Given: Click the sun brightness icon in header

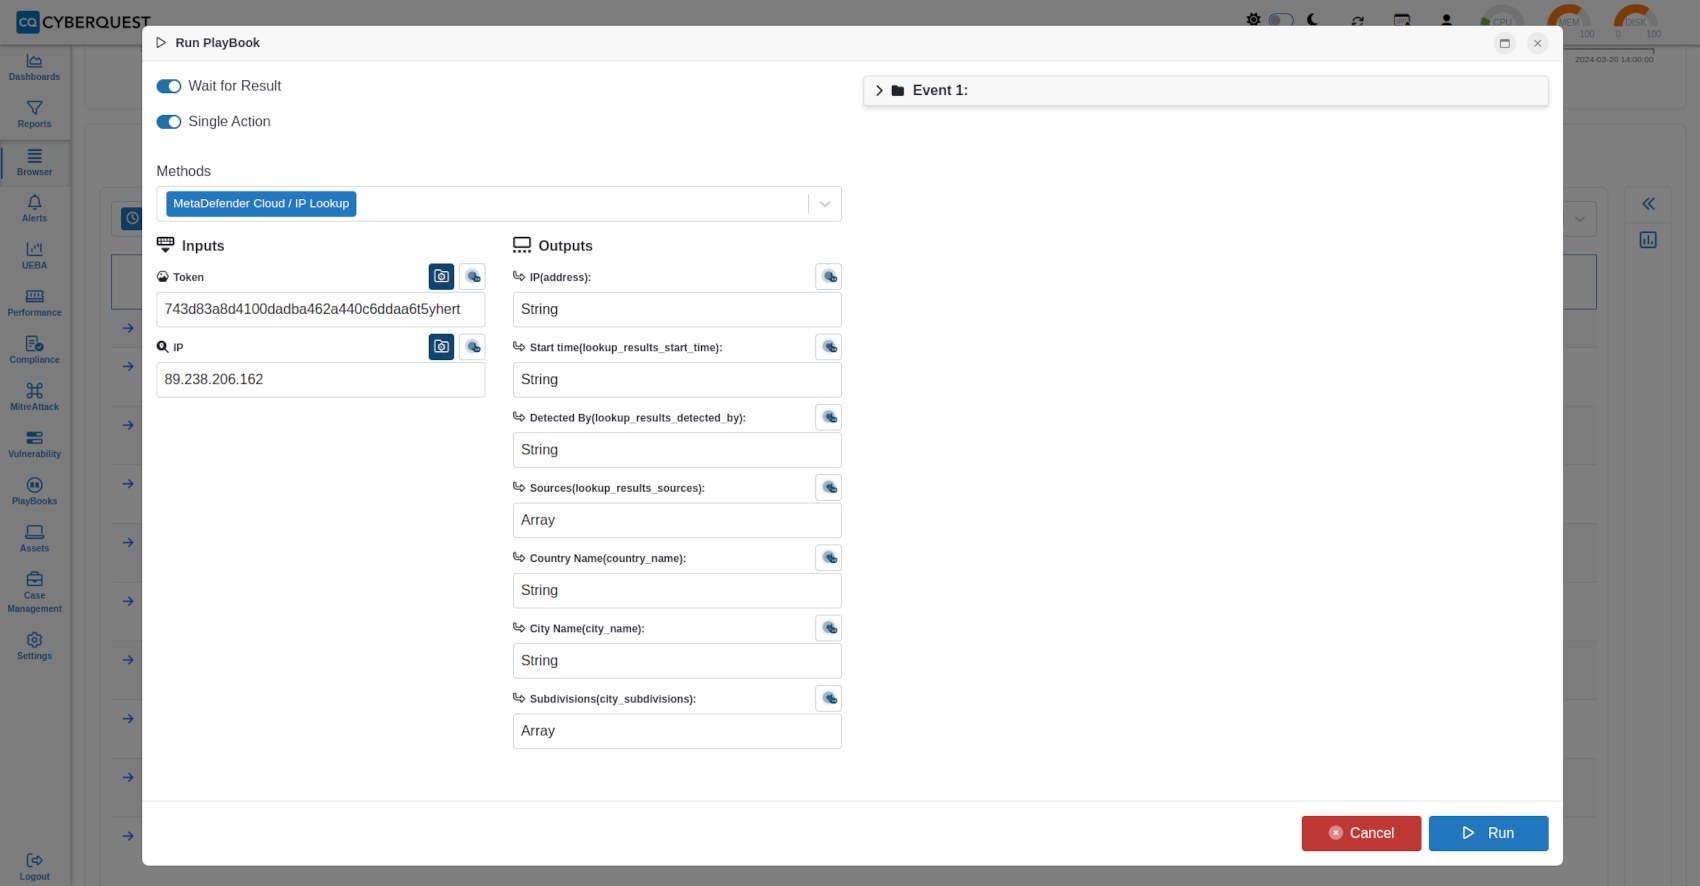Looking at the screenshot, I should (x=1253, y=20).
